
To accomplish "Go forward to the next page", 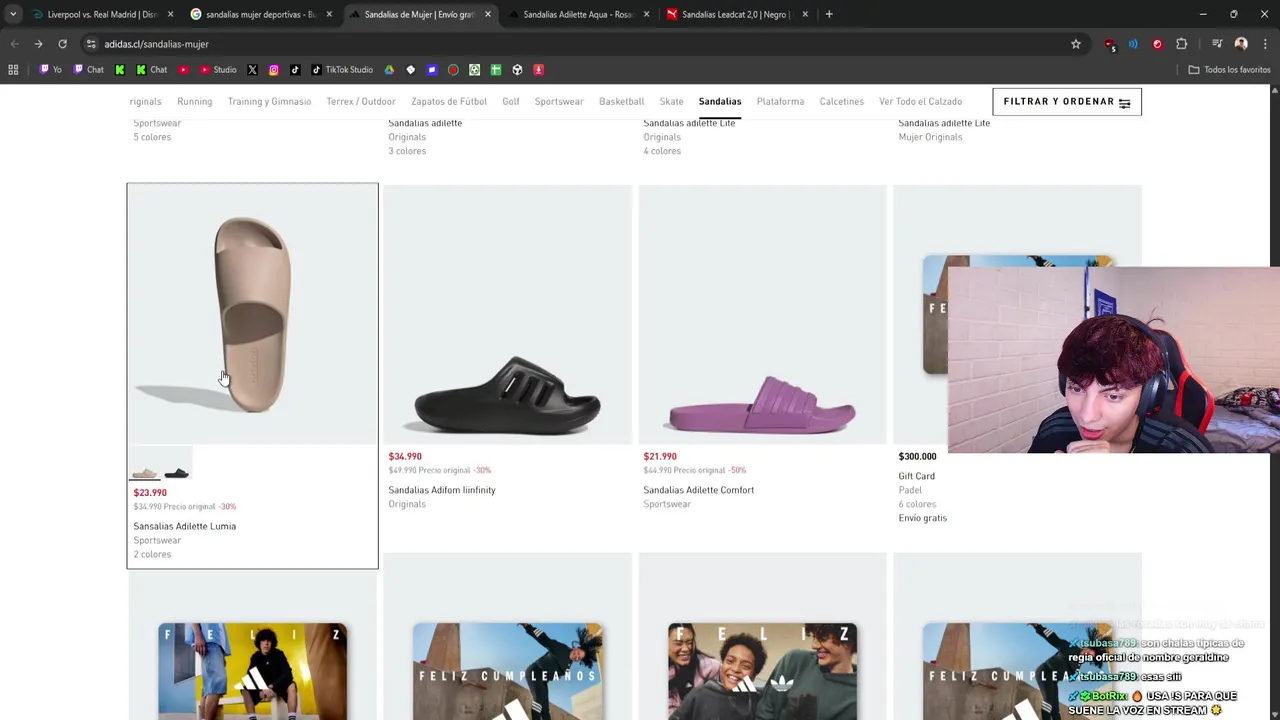I will coord(38,44).
